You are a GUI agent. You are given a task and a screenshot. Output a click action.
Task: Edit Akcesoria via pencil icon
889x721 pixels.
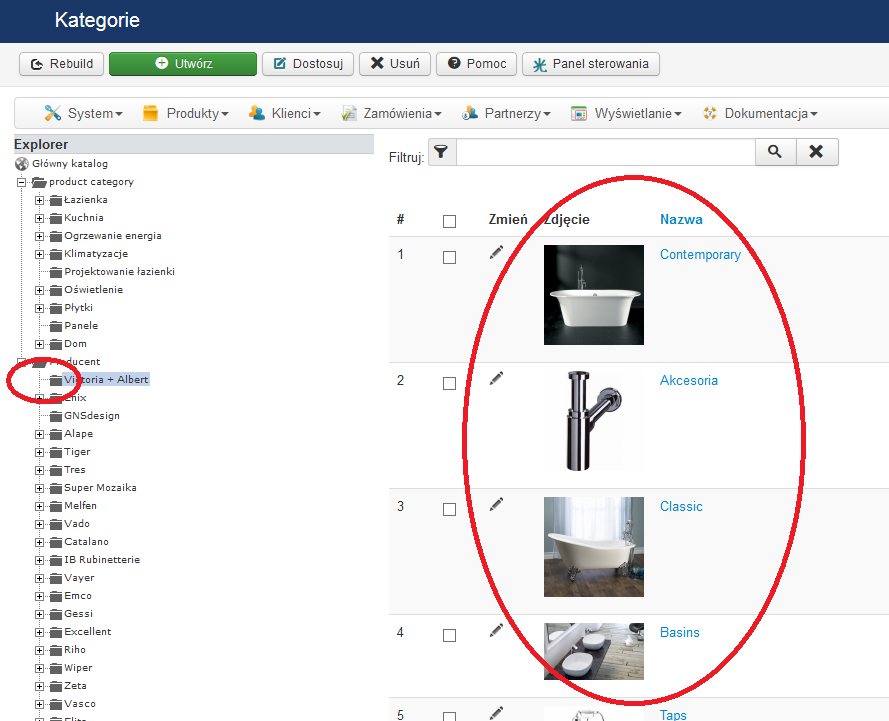click(x=496, y=379)
